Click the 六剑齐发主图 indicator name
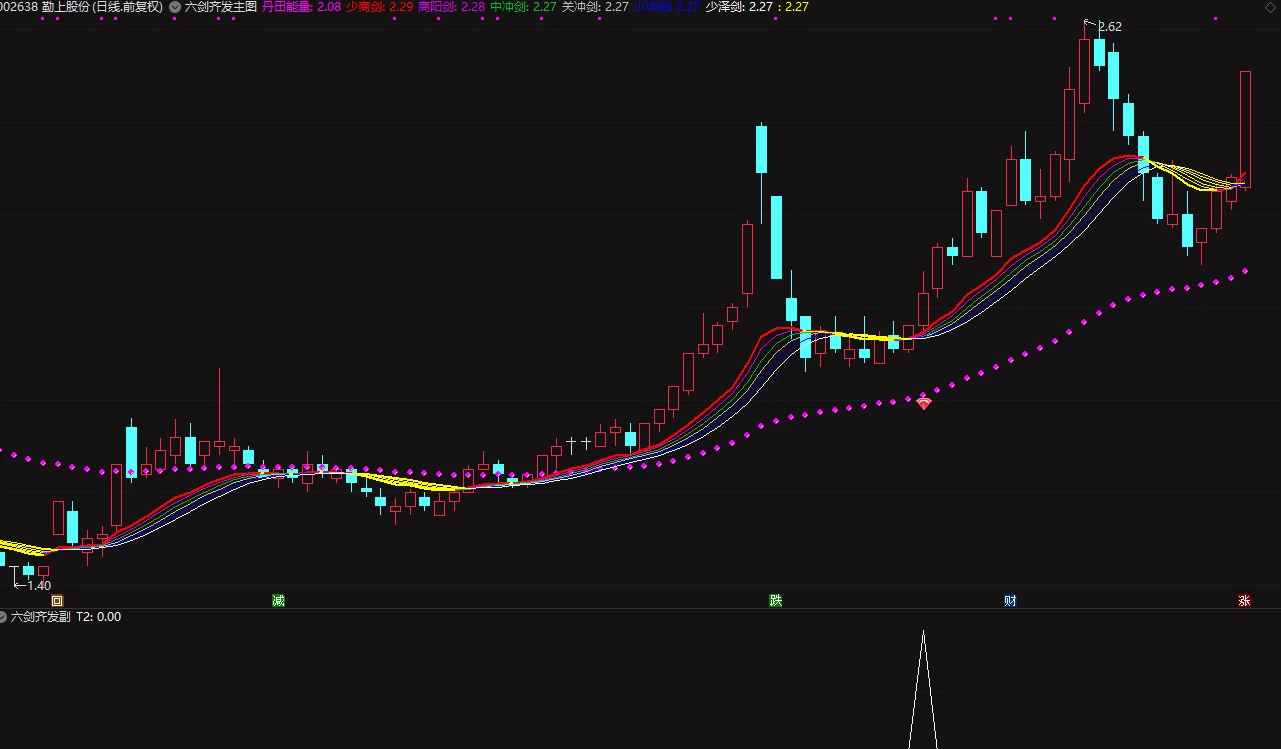The width and height of the screenshot is (1281, 749). [220, 6]
